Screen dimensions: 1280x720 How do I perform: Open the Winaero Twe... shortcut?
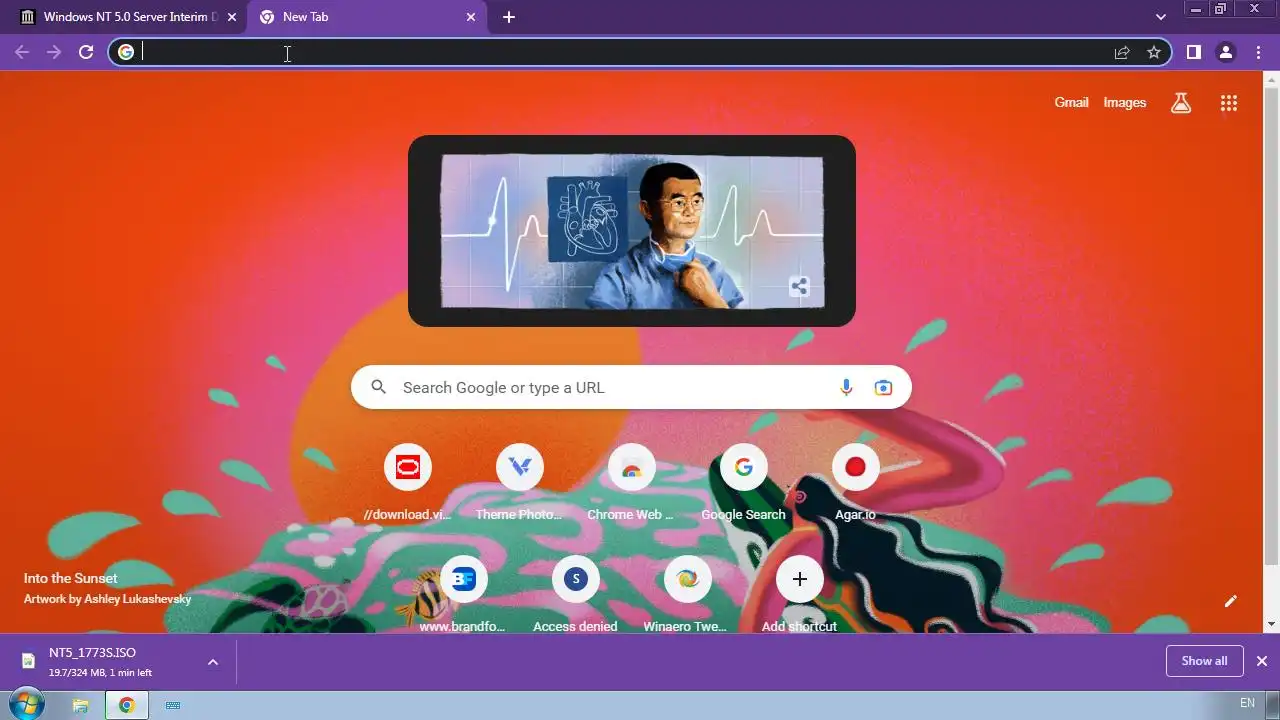tap(688, 595)
